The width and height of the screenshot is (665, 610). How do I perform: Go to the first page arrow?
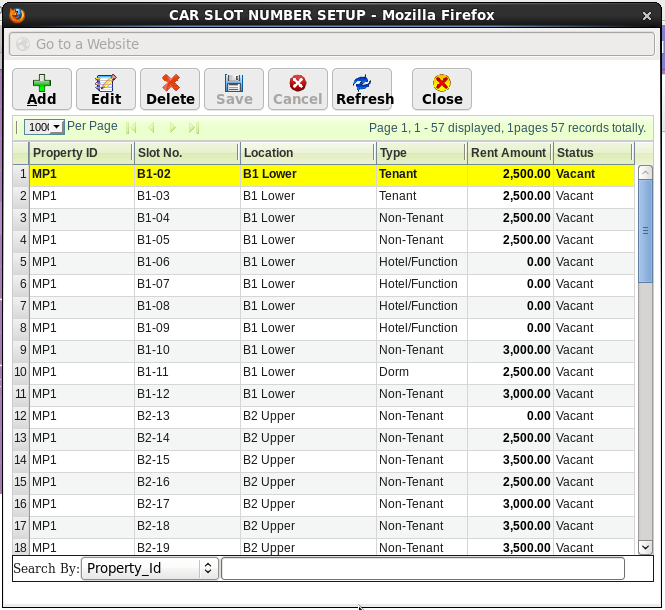tap(131, 128)
